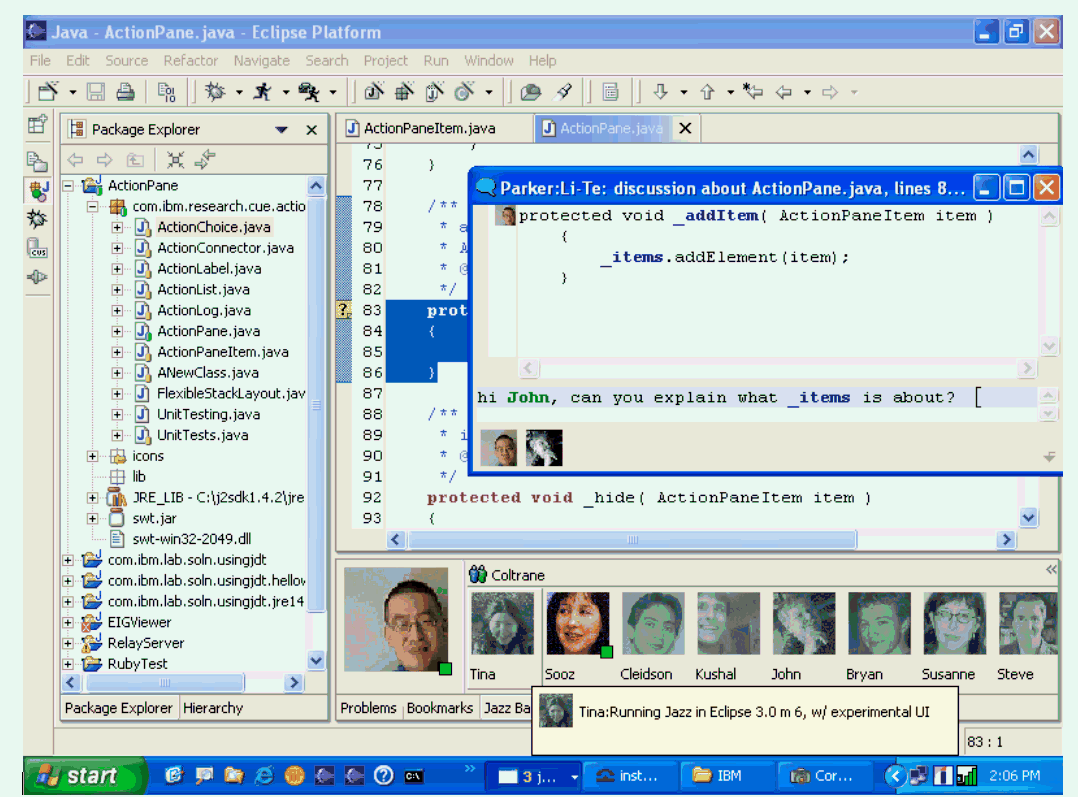The height and width of the screenshot is (797, 1078).
Task: Click the Run running-man toolbar icon
Action: [x=262, y=93]
